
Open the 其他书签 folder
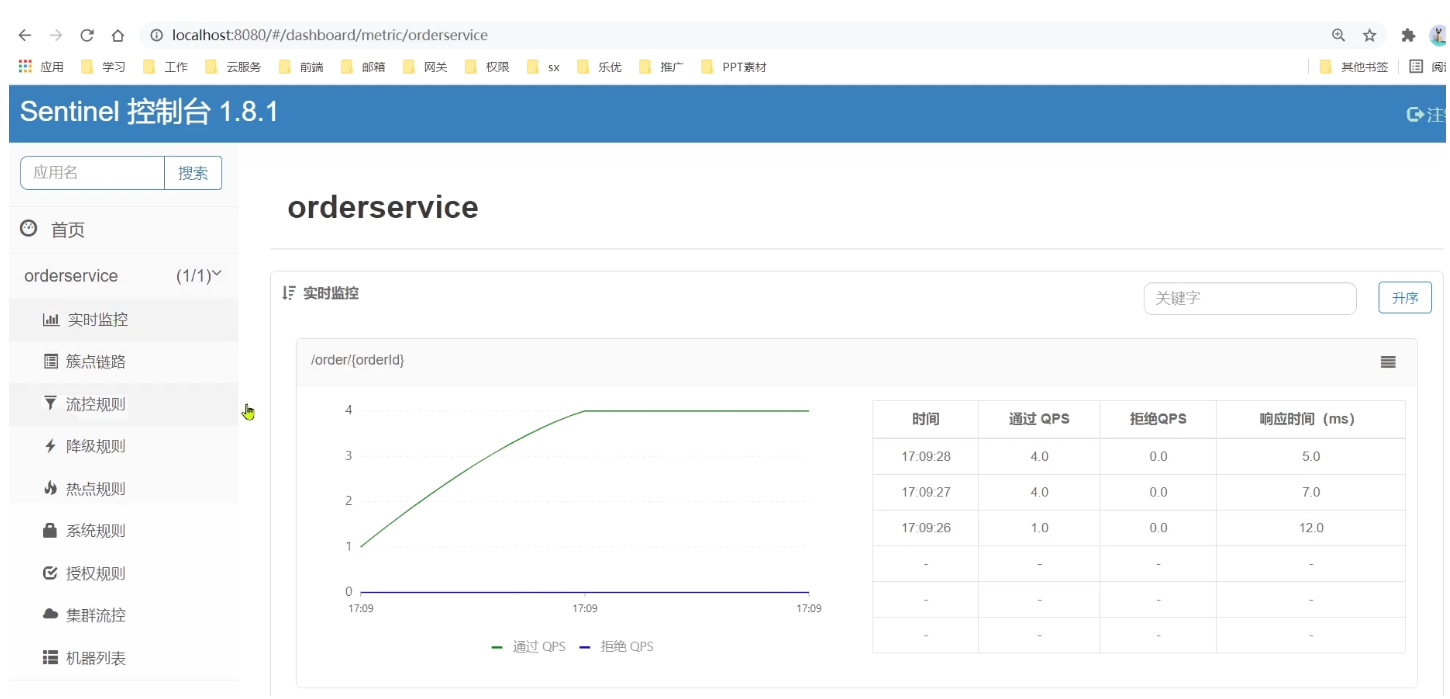click(1354, 67)
